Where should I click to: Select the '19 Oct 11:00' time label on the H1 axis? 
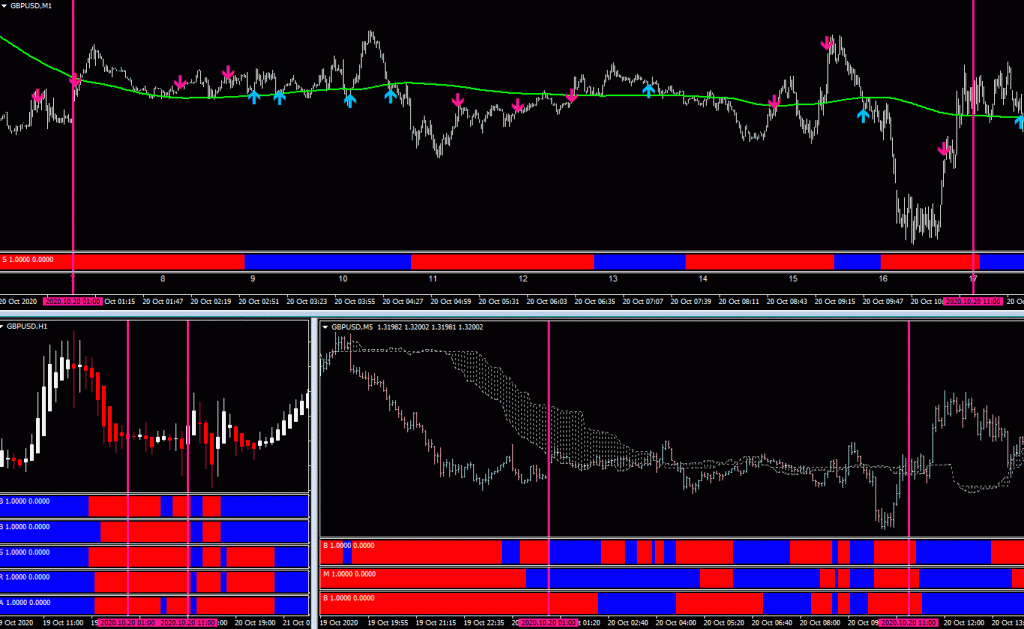tap(63, 623)
